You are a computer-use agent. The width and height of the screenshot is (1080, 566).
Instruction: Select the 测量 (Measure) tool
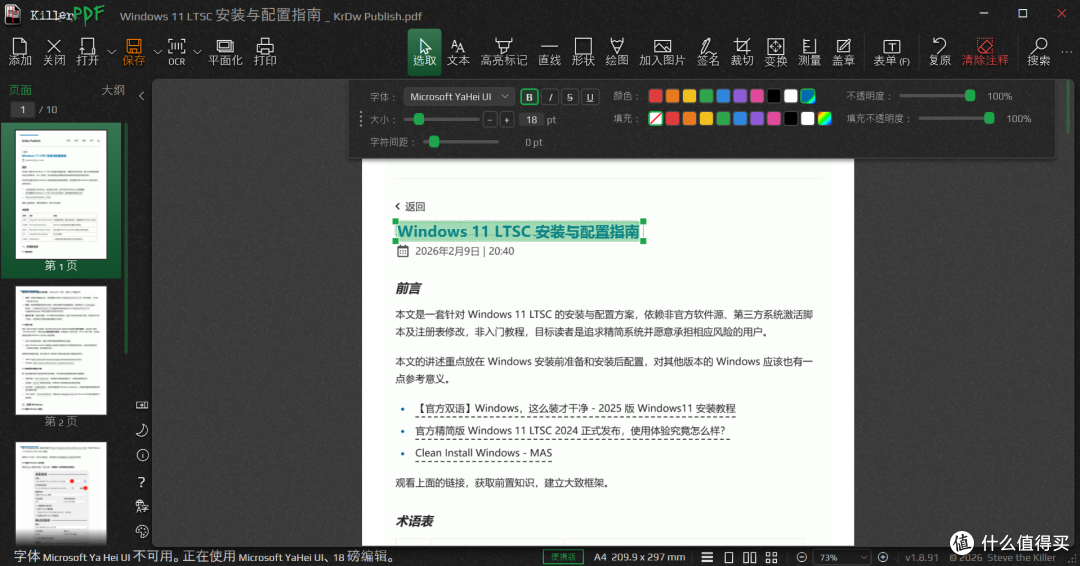tap(809, 52)
